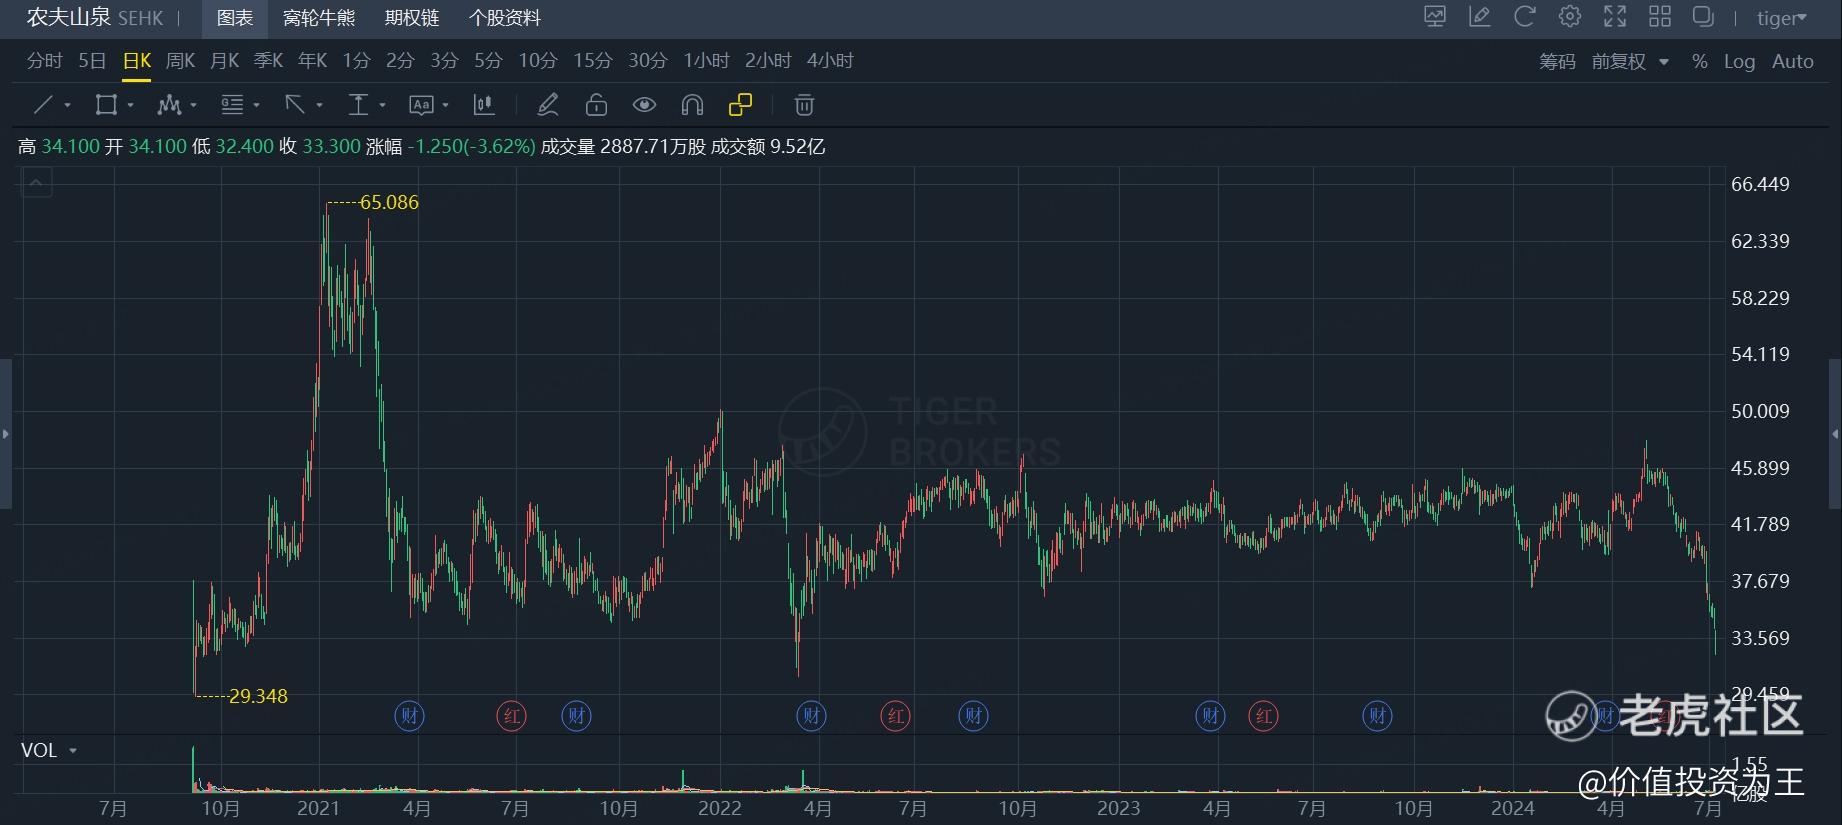
Task: Open chart settings gear
Action: [1570, 16]
